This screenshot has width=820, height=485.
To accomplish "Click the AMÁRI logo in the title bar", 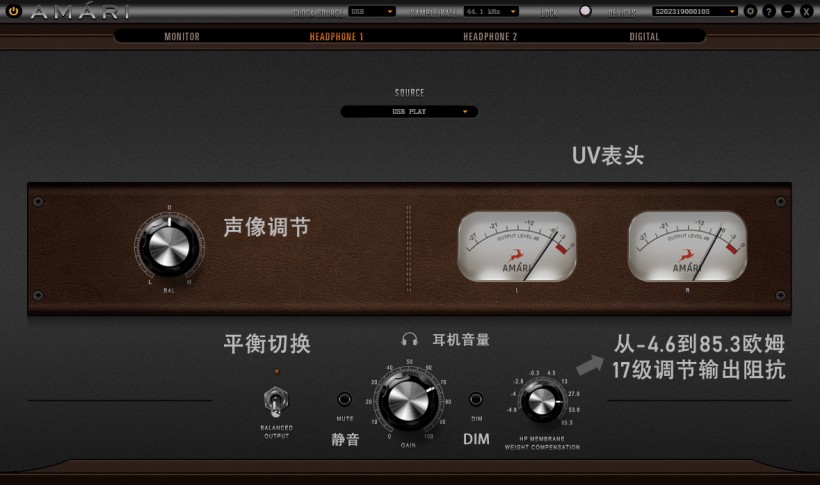I will pos(79,12).
